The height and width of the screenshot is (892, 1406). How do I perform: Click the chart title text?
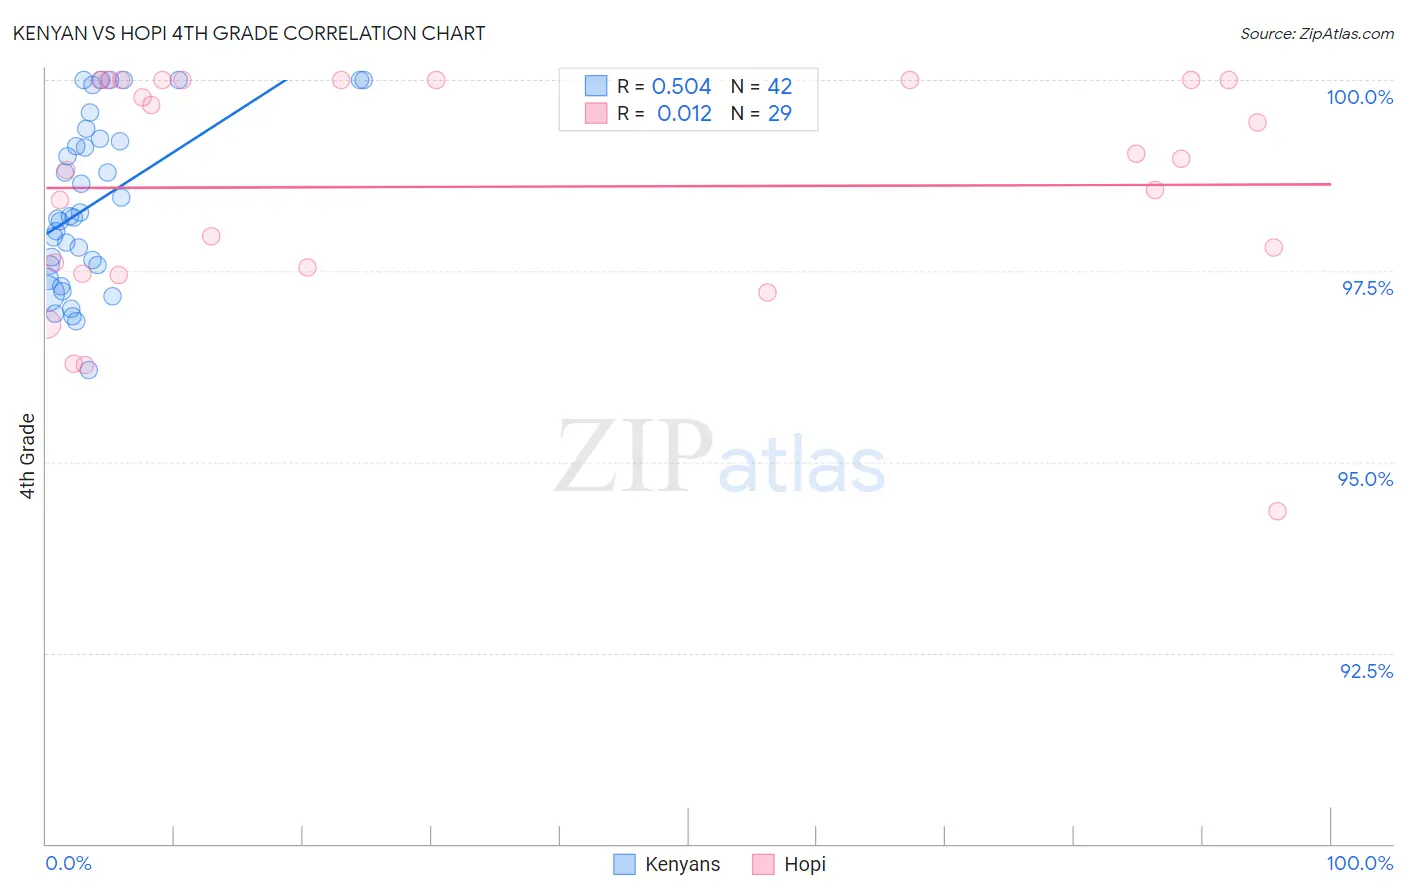(249, 33)
